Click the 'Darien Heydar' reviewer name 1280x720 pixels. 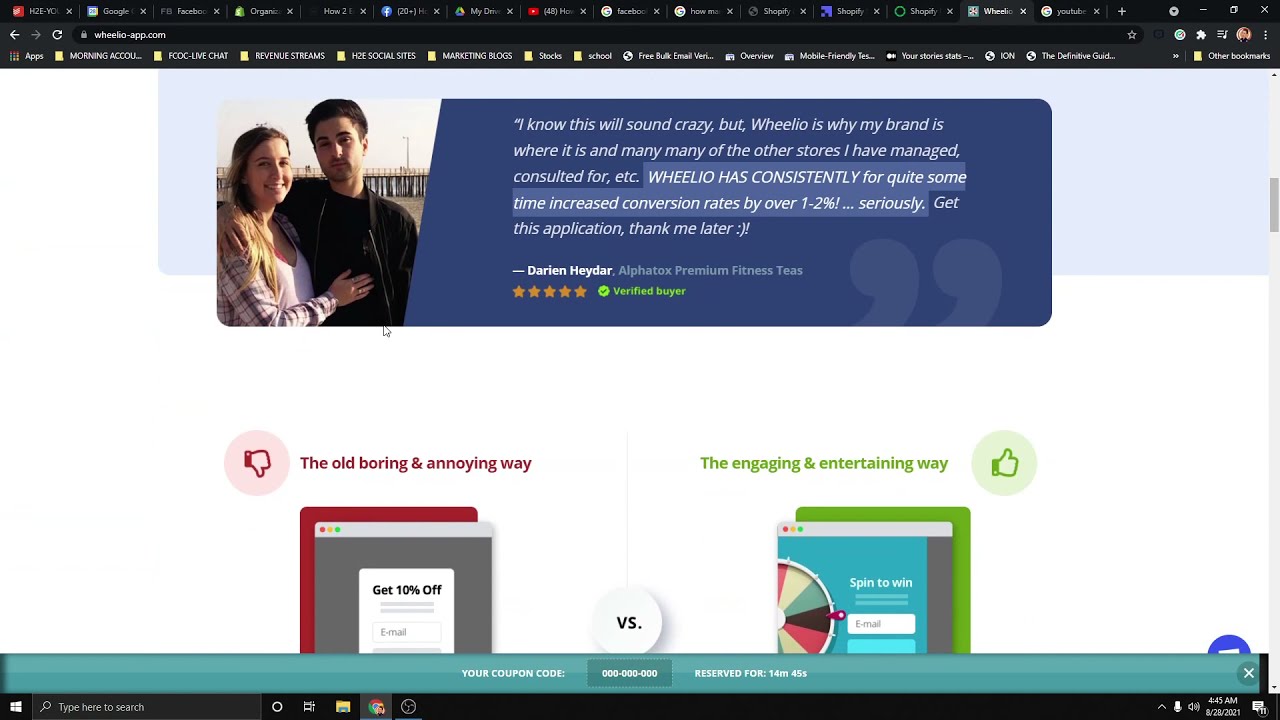569,270
